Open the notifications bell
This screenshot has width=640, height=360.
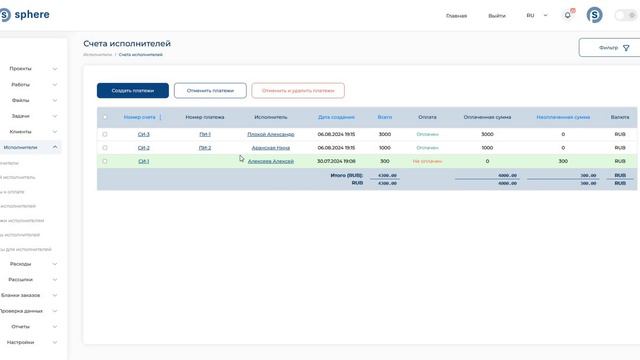click(x=568, y=15)
